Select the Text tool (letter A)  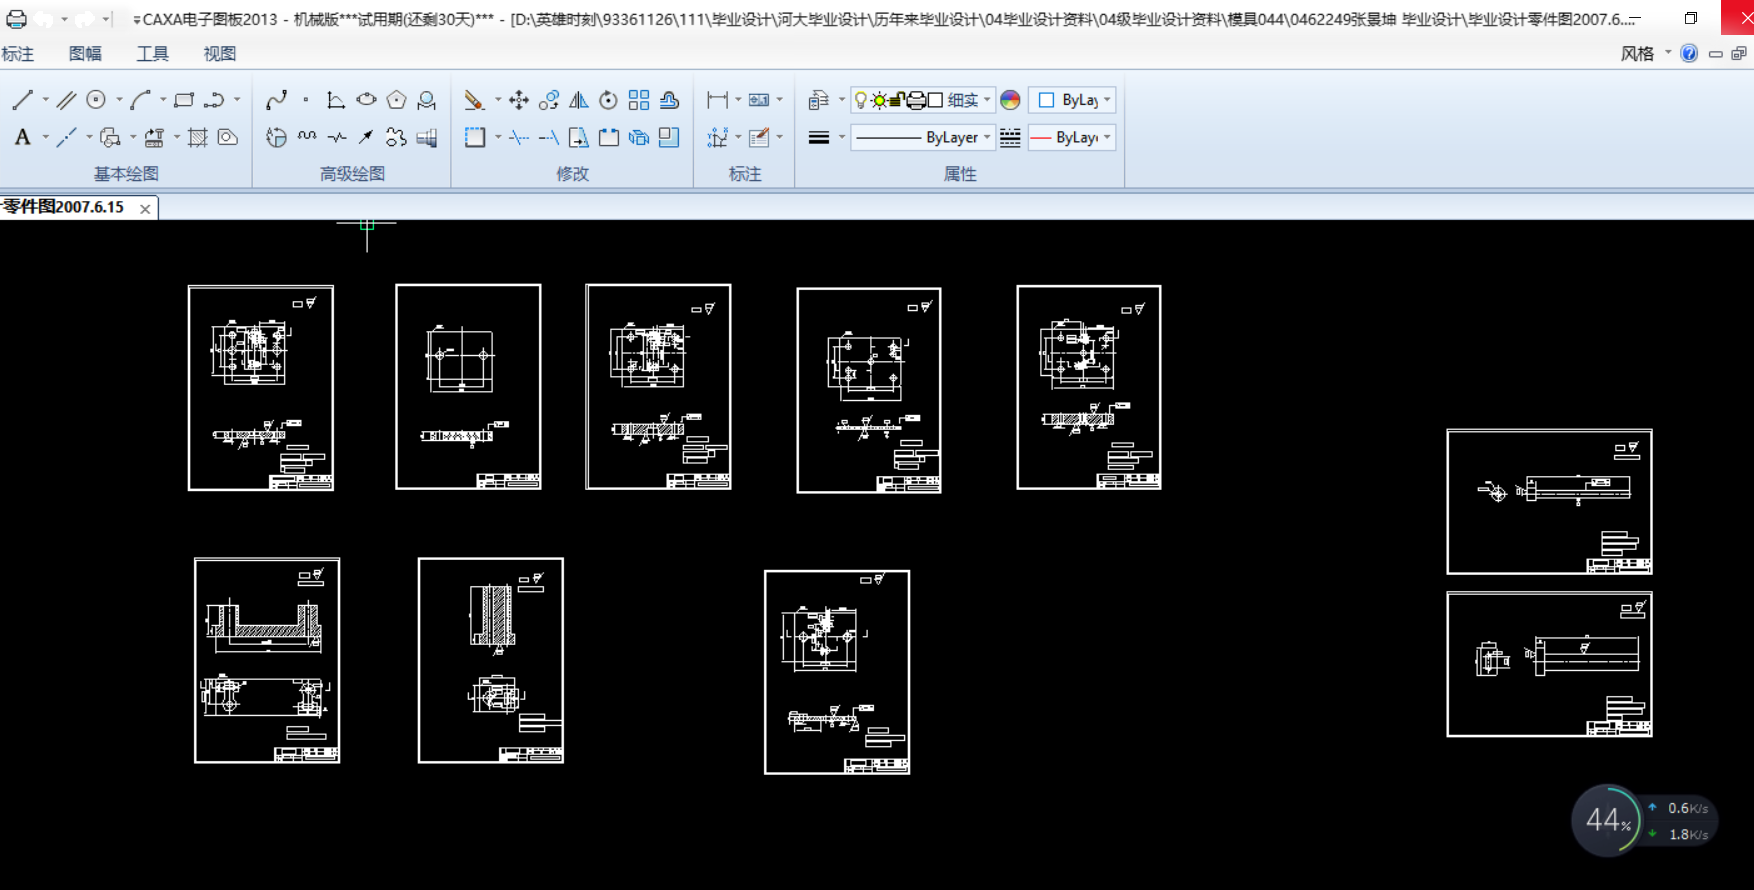(22, 137)
